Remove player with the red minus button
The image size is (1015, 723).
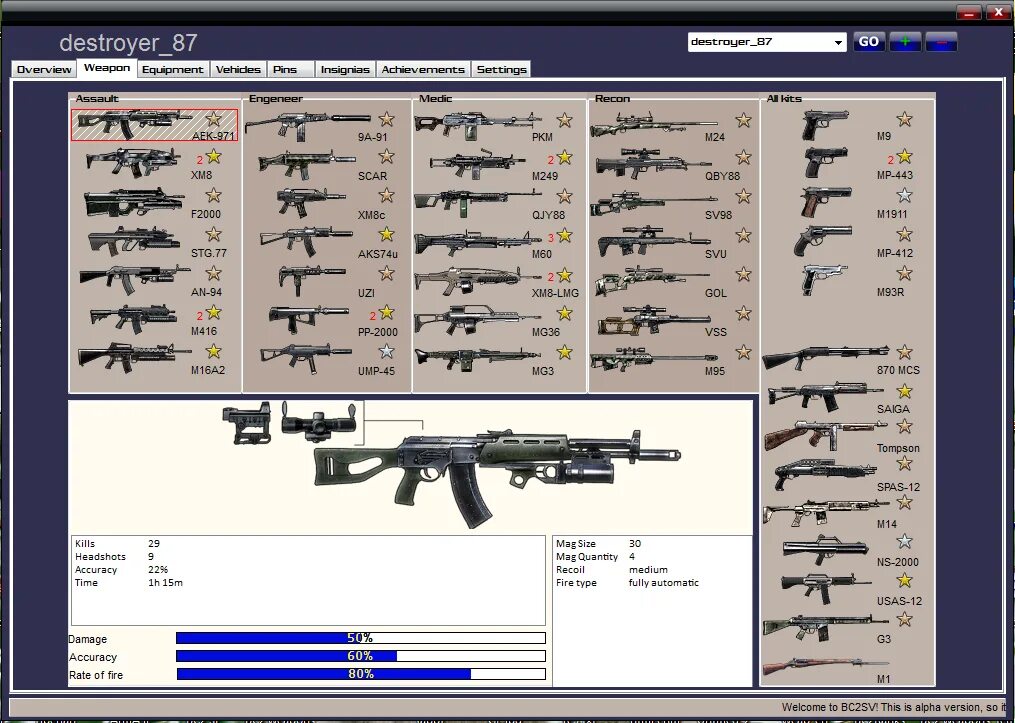coord(941,42)
